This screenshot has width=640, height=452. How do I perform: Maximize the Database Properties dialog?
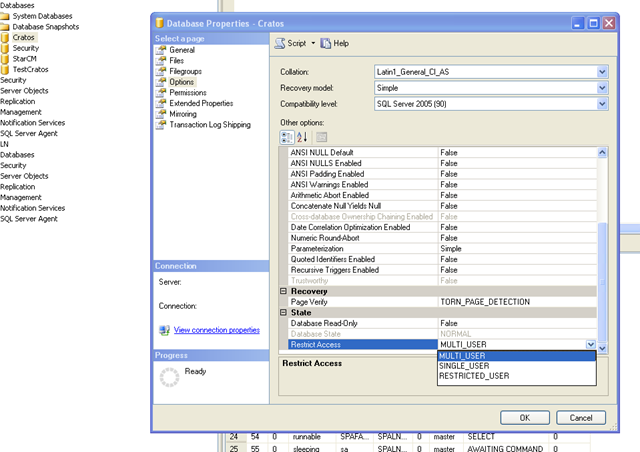(x=593, y=23)
